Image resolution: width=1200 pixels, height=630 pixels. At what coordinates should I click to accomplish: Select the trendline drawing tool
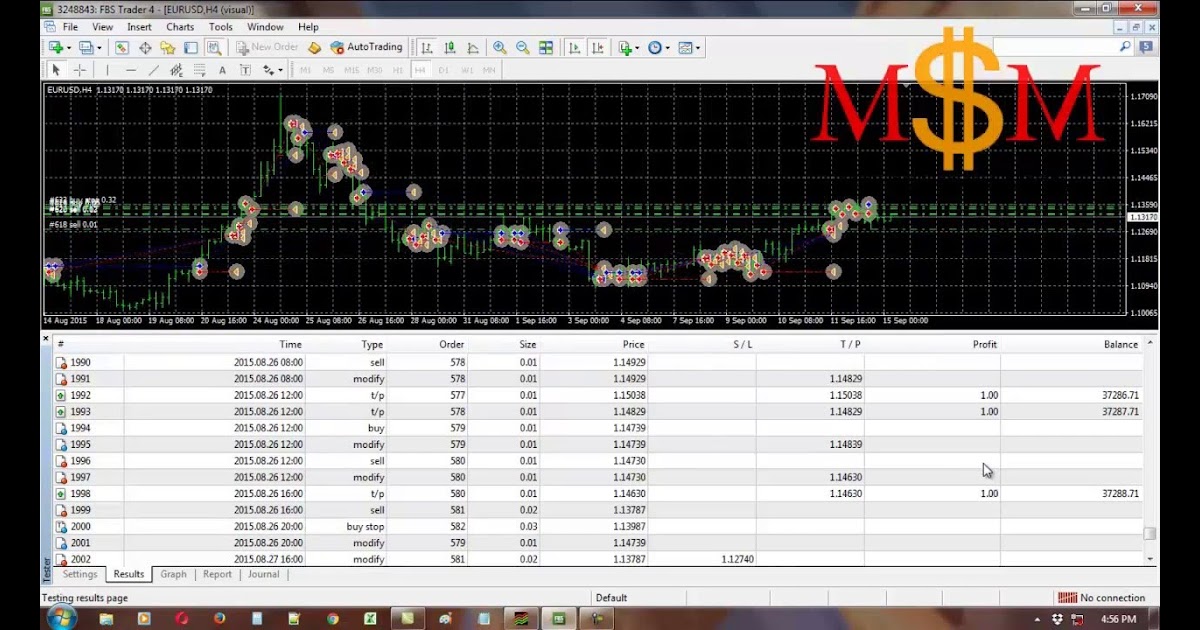153,70
